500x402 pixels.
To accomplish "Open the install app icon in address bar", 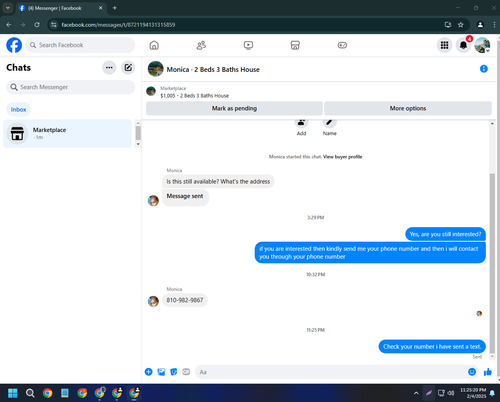I will pyautogui.click(x=448, y=25).
